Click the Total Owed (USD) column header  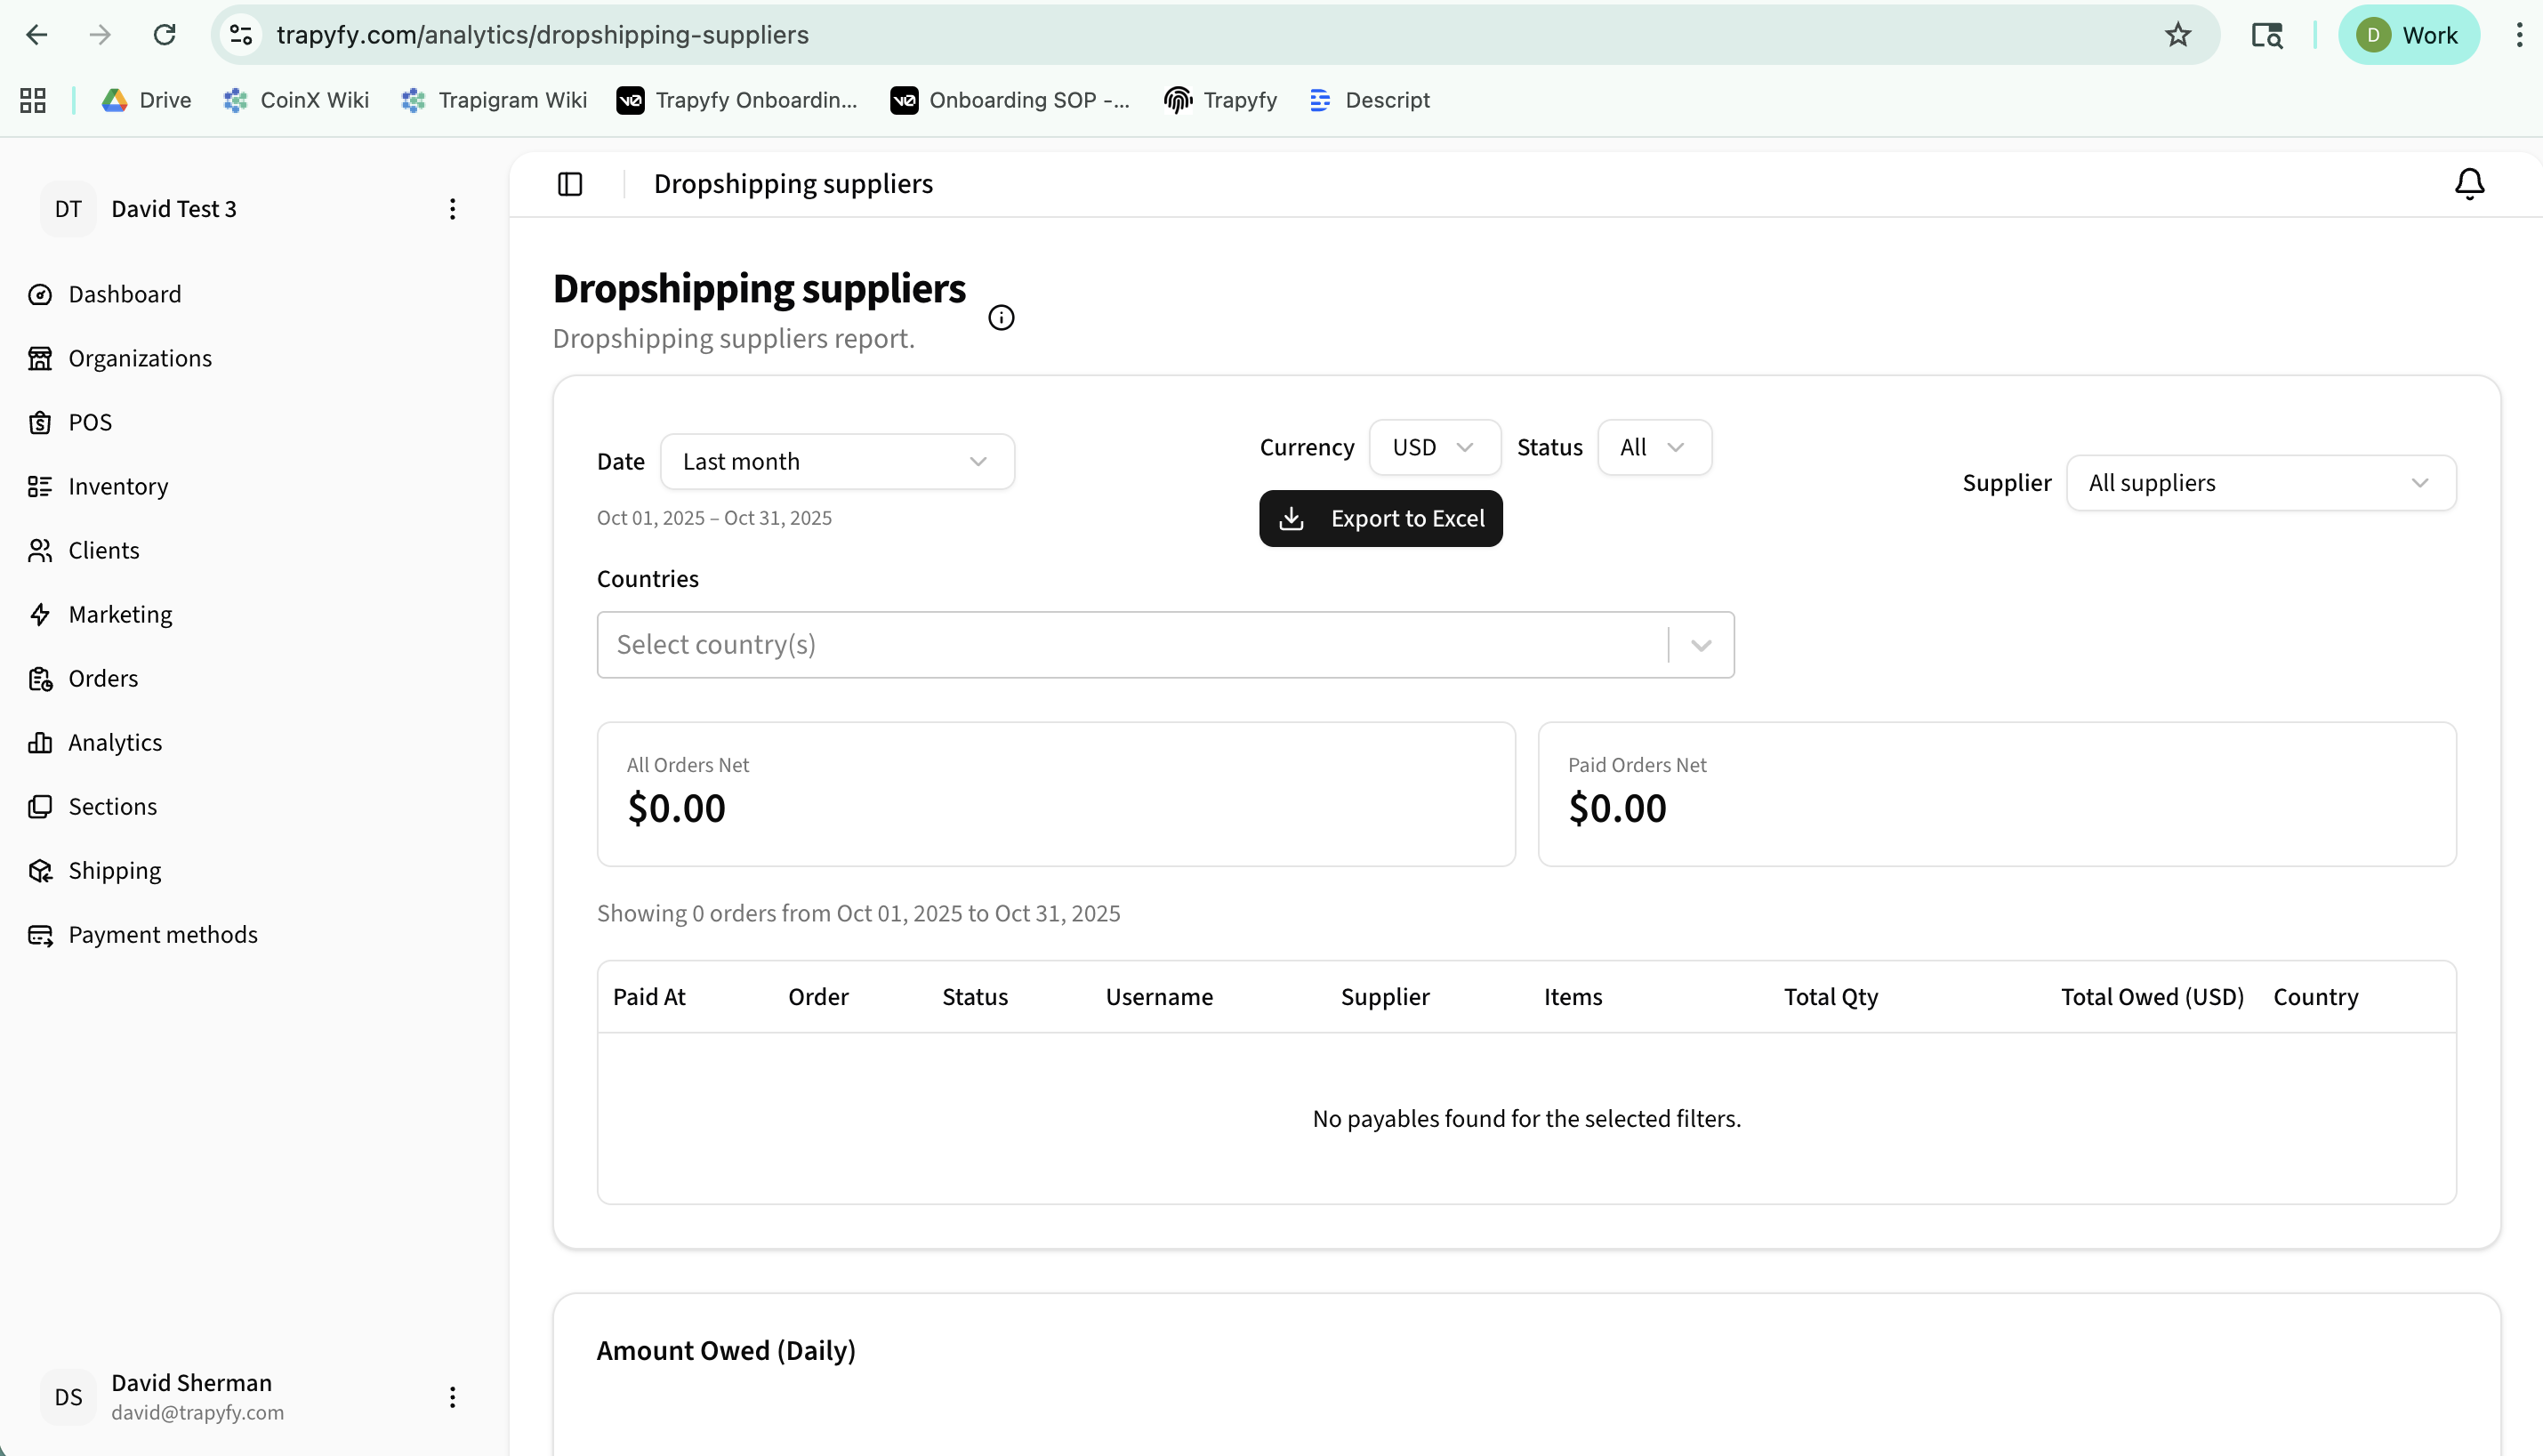(2152, 997)
